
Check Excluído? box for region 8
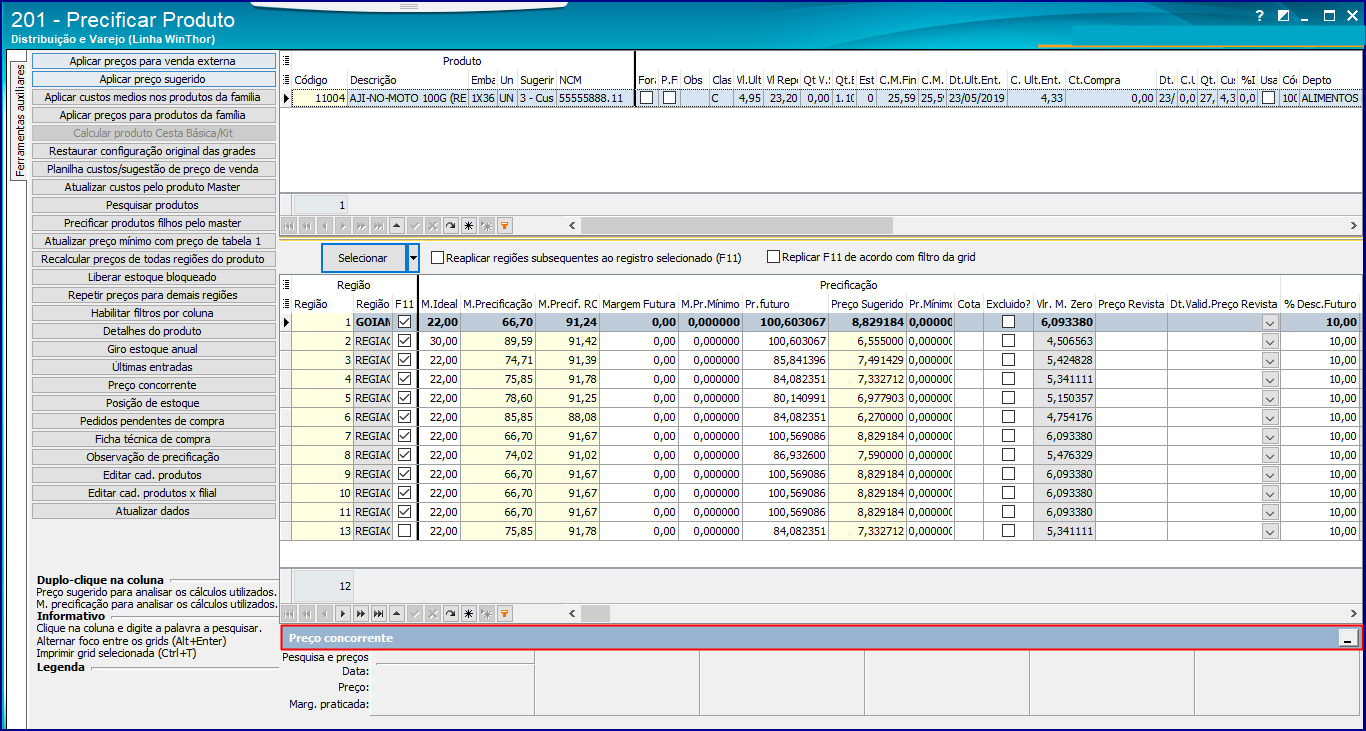point(1008,455)
